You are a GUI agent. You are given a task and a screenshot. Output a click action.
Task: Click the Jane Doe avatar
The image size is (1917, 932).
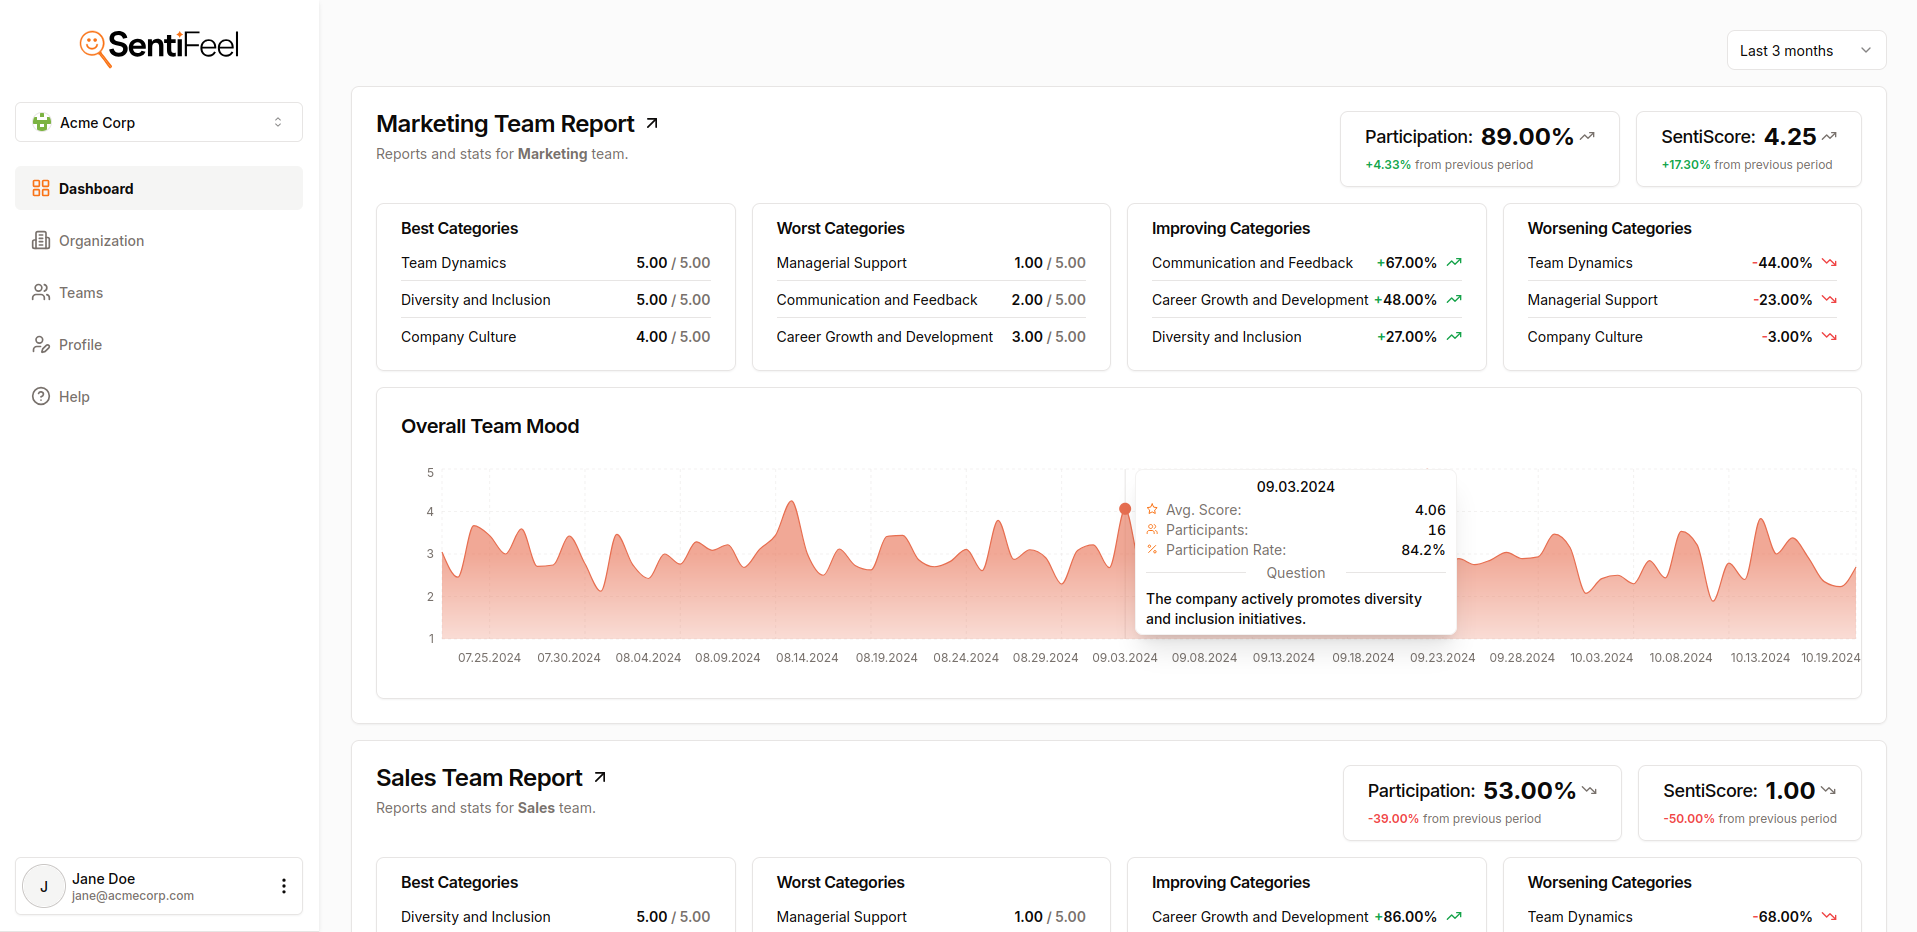44,886
